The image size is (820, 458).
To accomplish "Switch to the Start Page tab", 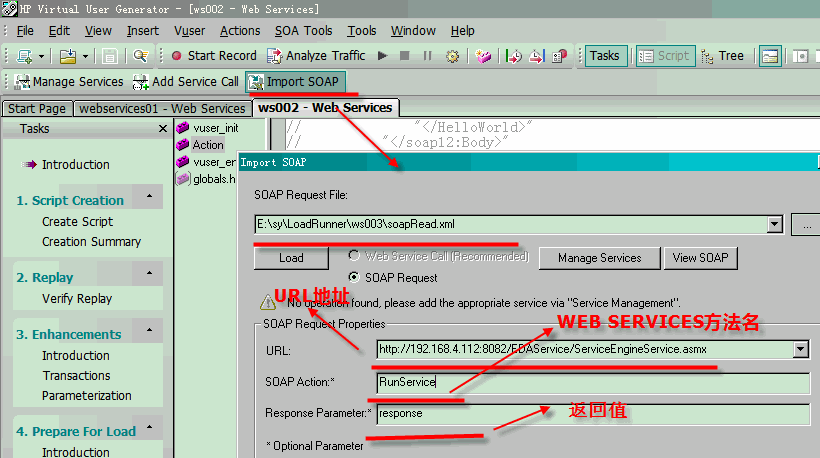I will (37, 109).
